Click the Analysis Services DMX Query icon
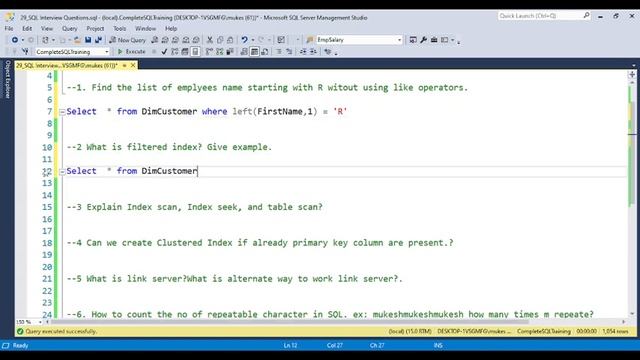This screenshot has height=360, width=640. pos(175,40)
